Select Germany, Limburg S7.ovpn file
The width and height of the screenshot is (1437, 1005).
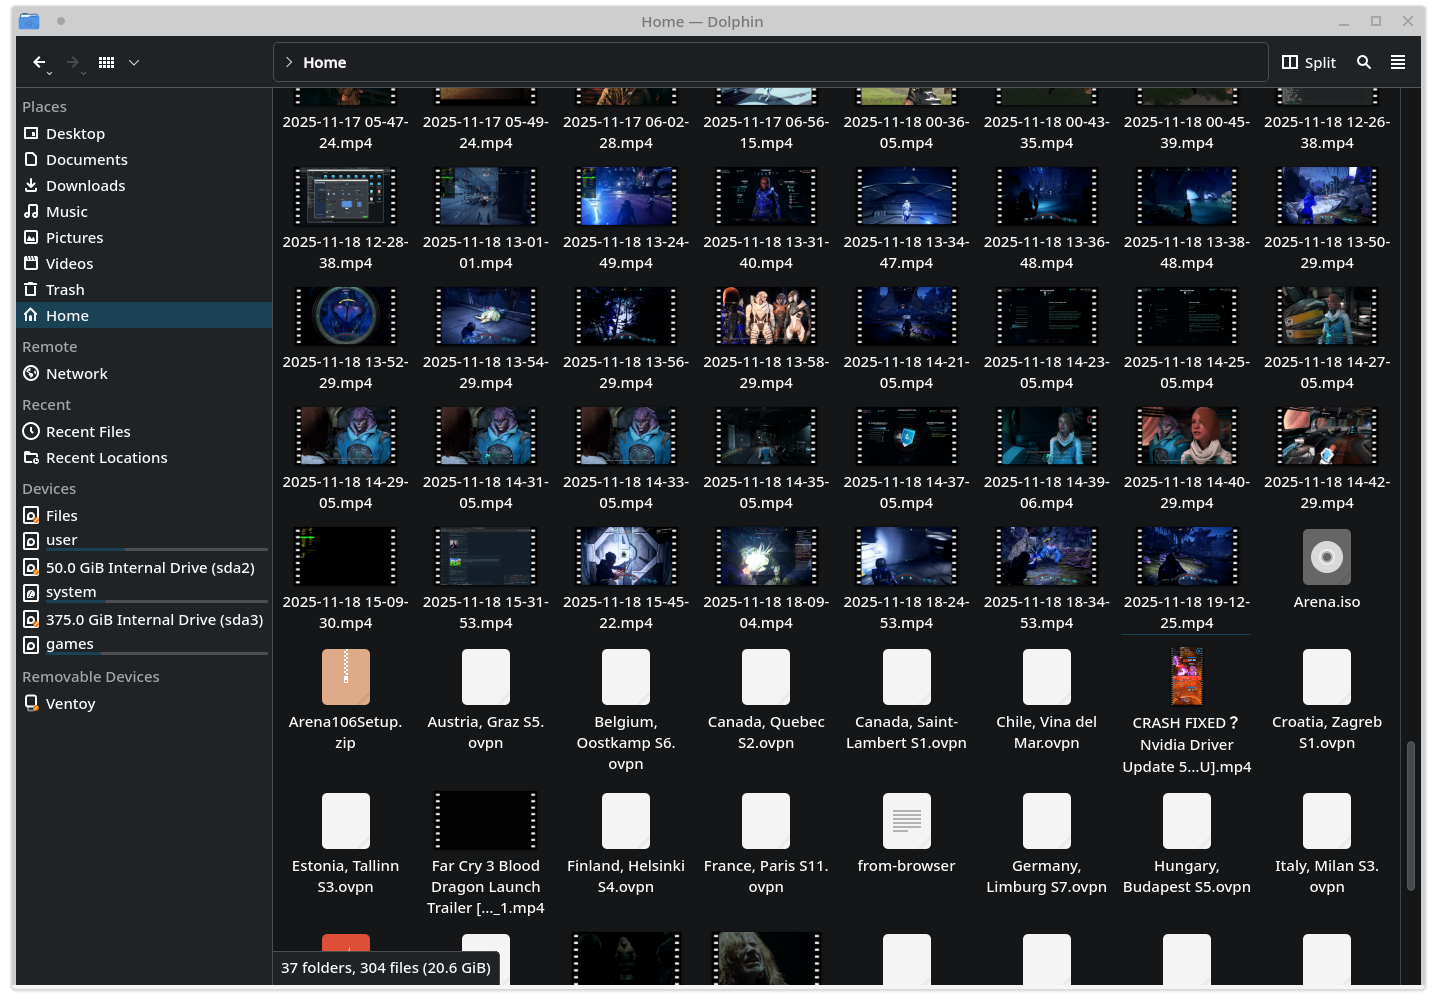pyautogui.click(x=1047, y=844)
